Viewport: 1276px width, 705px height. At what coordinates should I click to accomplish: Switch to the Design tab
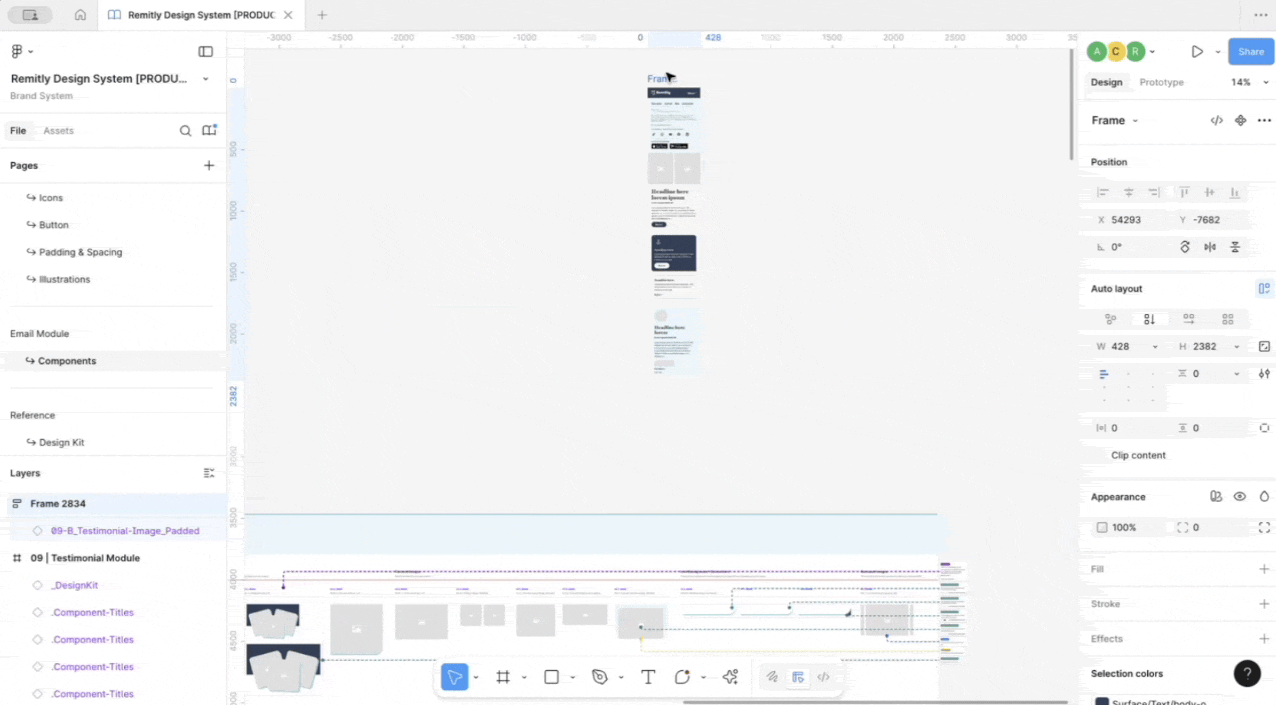(1106, 82)
